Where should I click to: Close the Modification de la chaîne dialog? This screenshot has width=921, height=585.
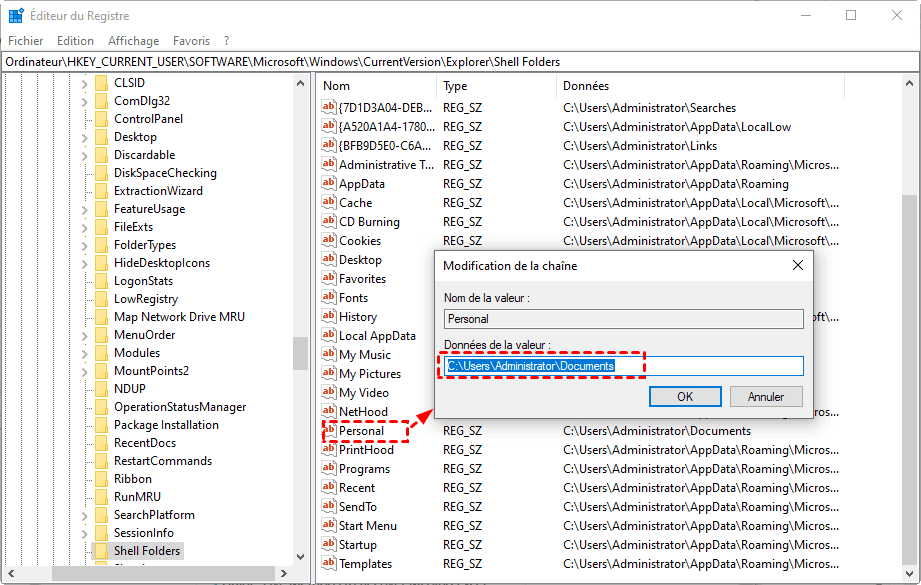tap(798, 265)
